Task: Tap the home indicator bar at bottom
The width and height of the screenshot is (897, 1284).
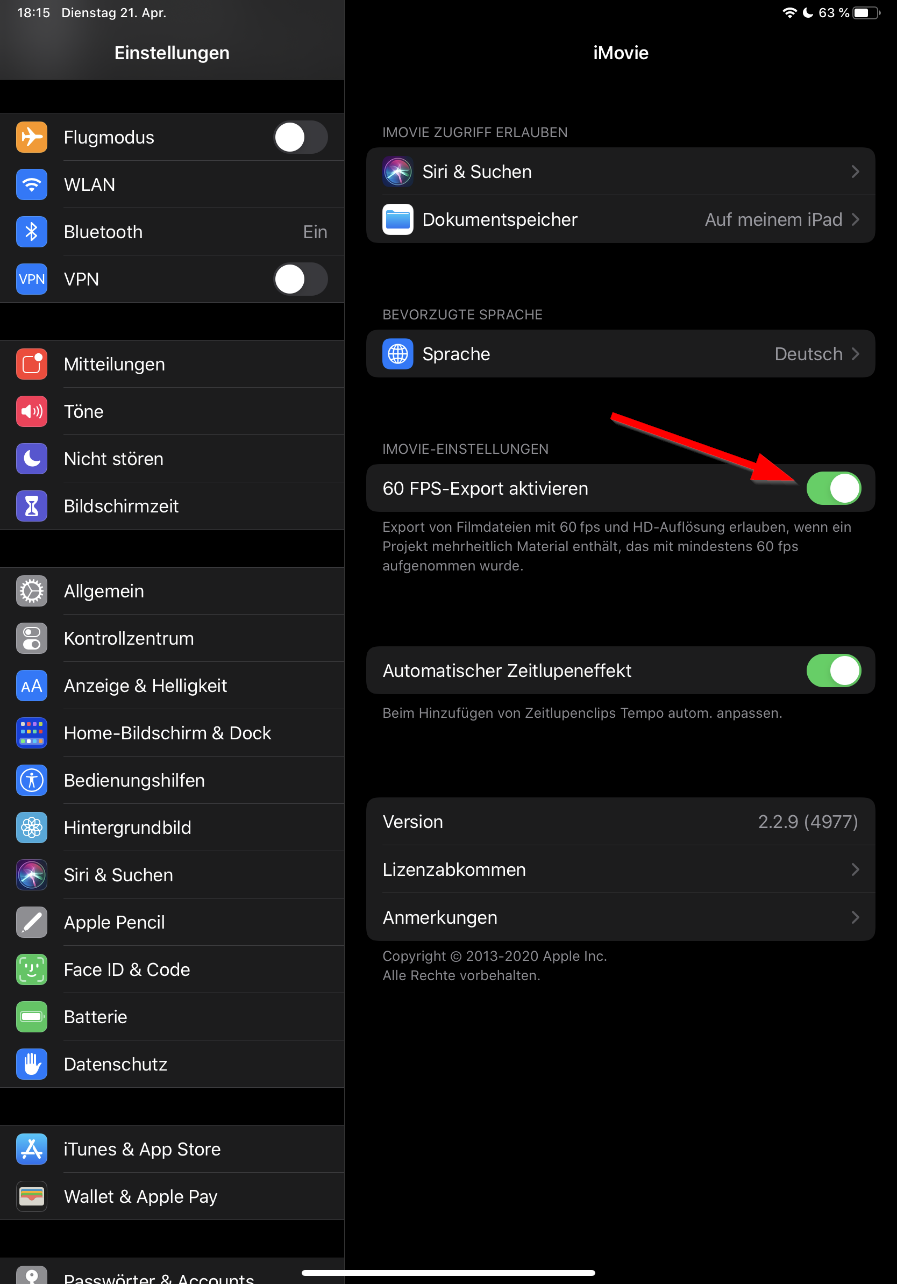Action: tap(448, 1273)
